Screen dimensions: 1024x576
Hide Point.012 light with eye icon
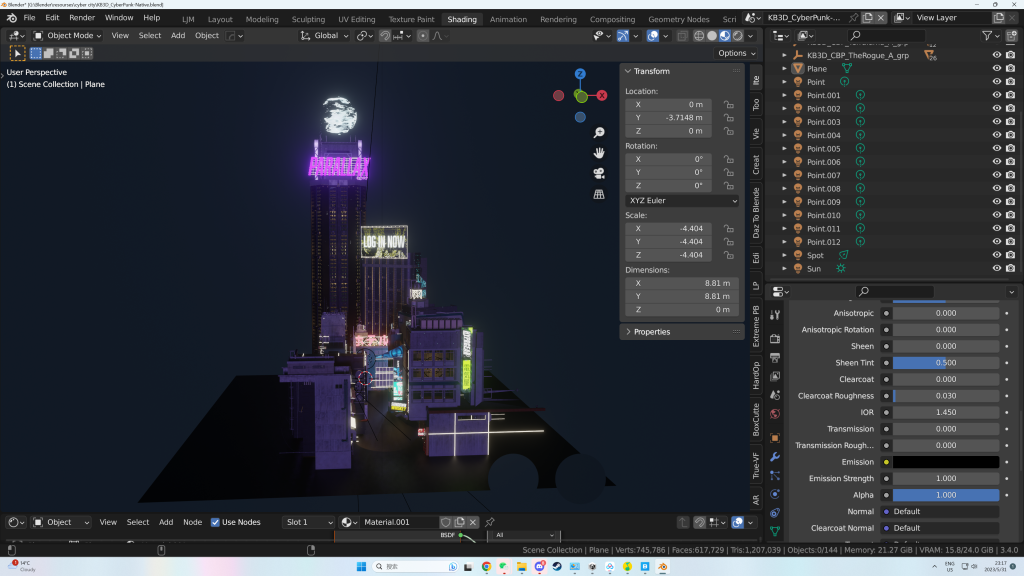(x=997, y=242)
